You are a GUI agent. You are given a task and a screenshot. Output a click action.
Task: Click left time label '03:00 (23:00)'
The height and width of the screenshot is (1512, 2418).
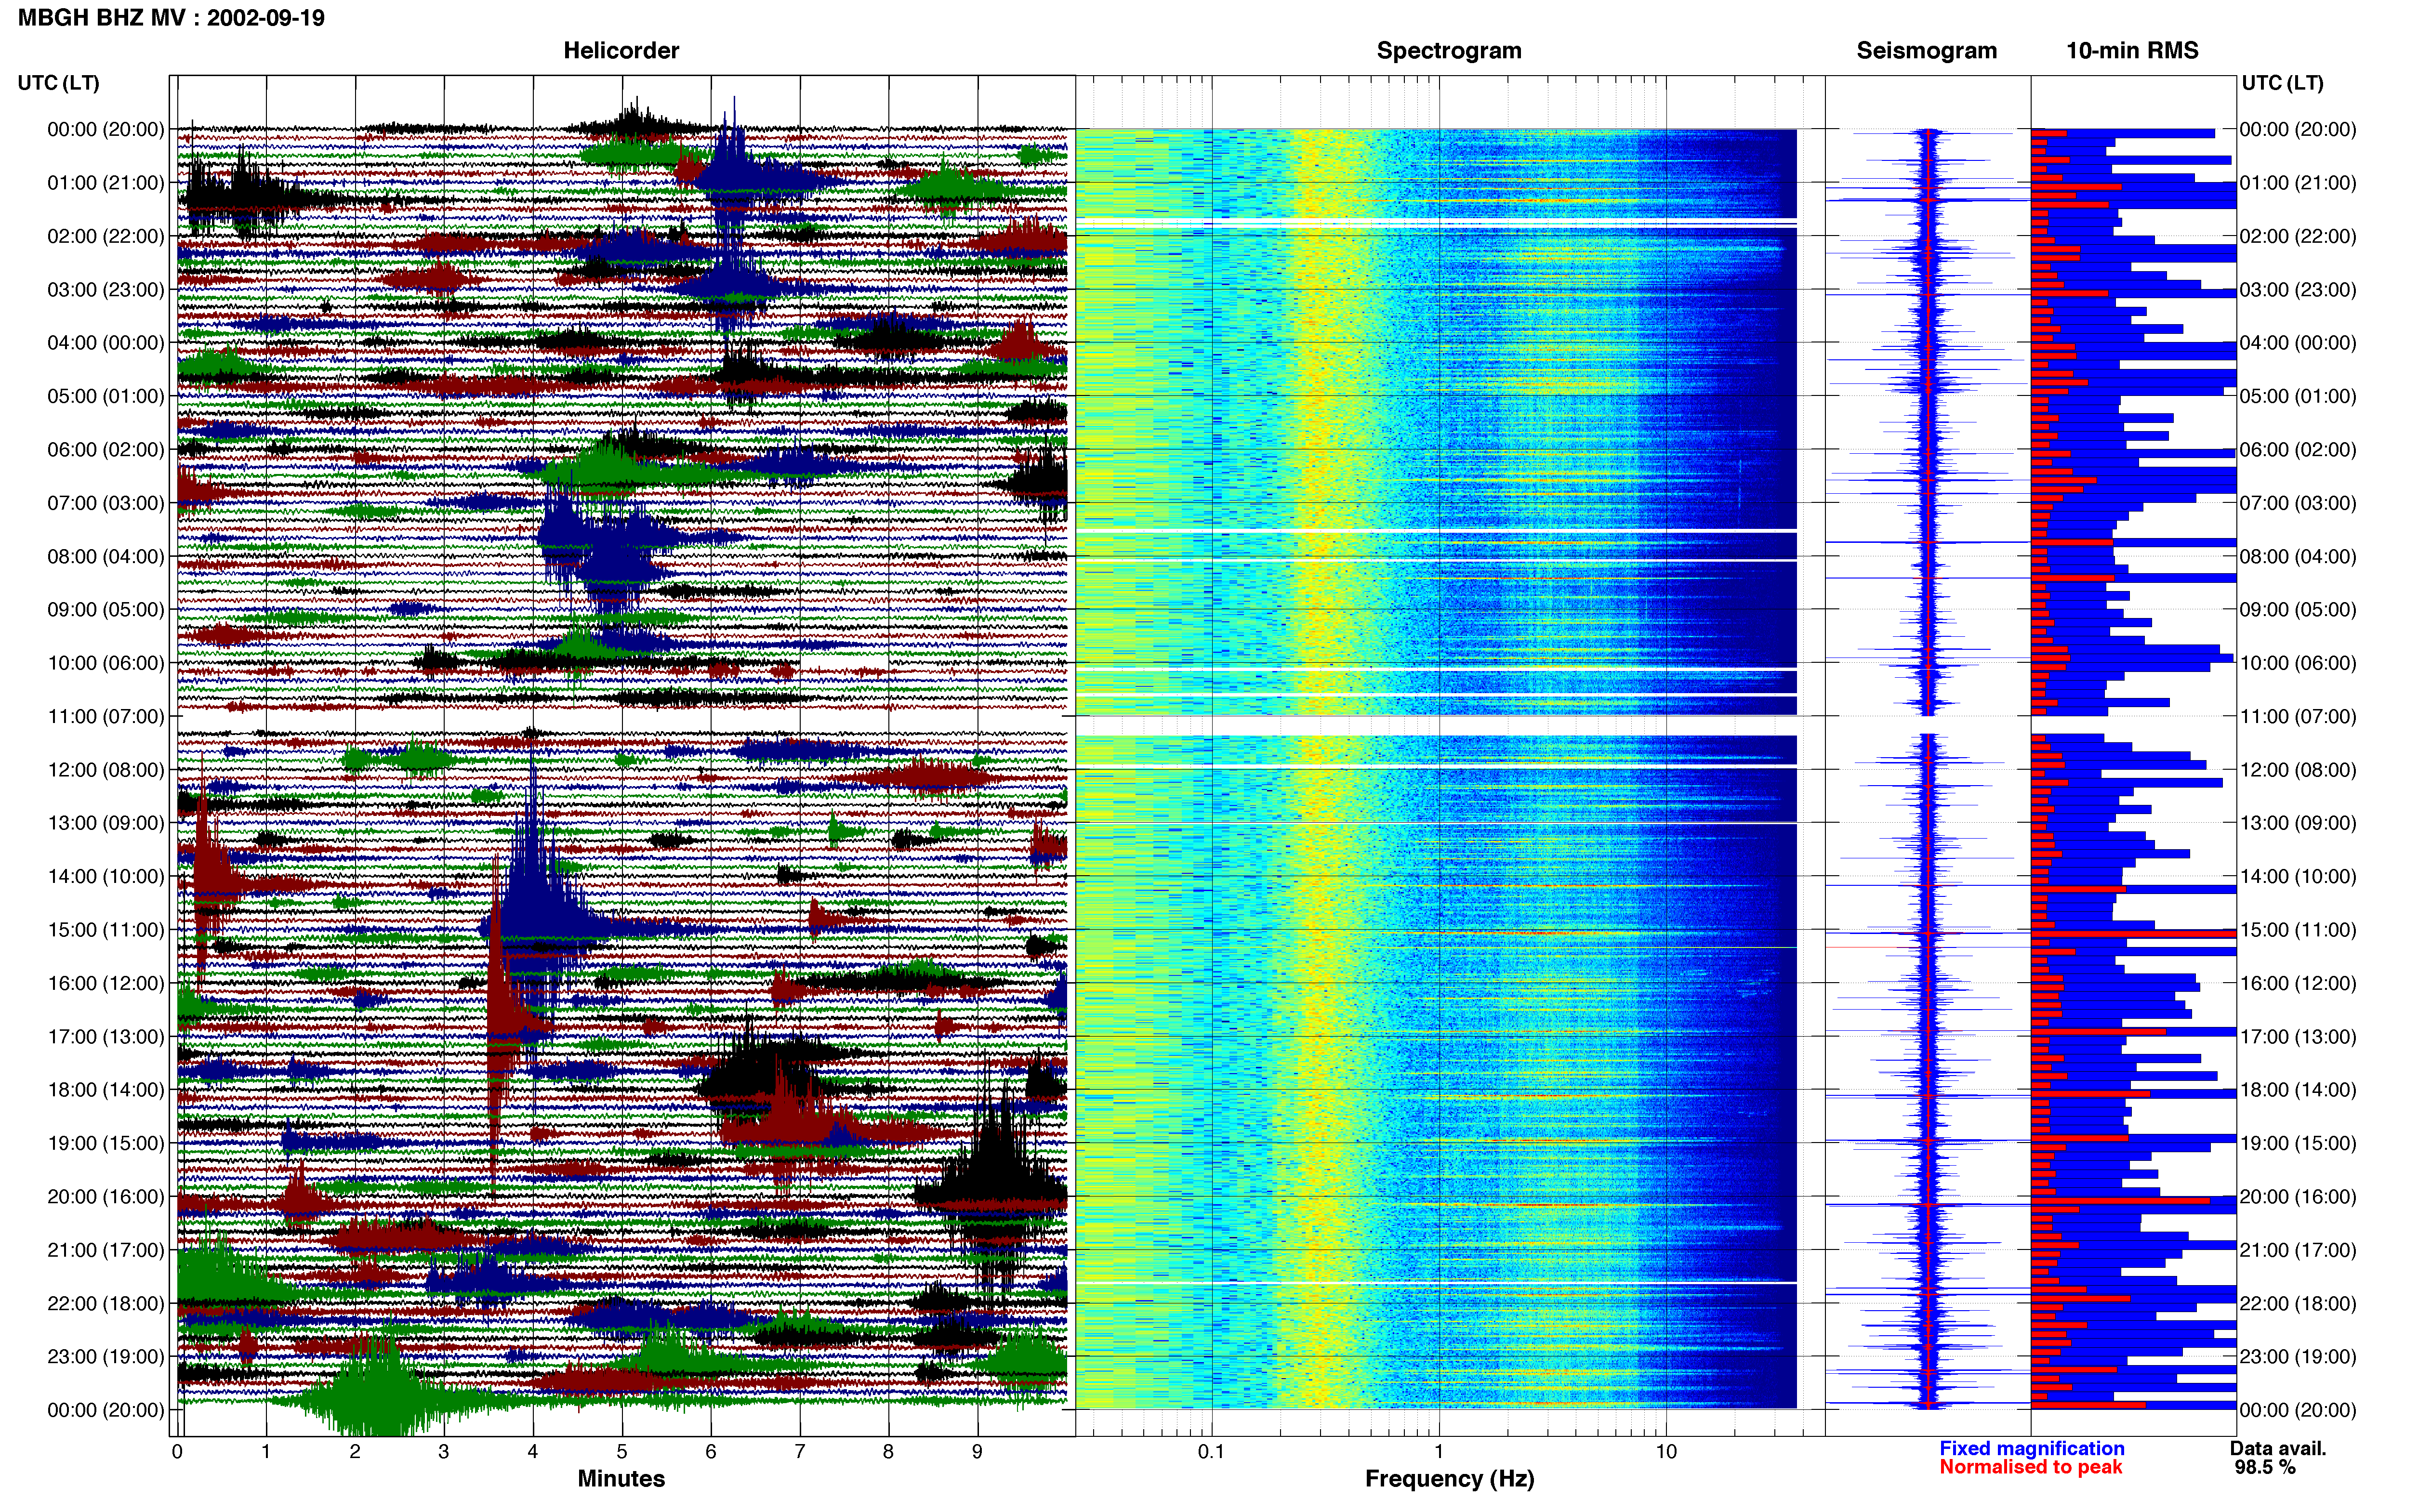tap(106, 290)
